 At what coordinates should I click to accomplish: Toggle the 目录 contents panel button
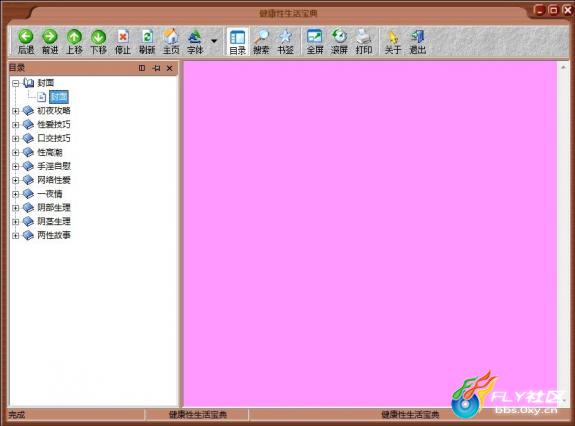pyautogui.click(x=237, y=41)
